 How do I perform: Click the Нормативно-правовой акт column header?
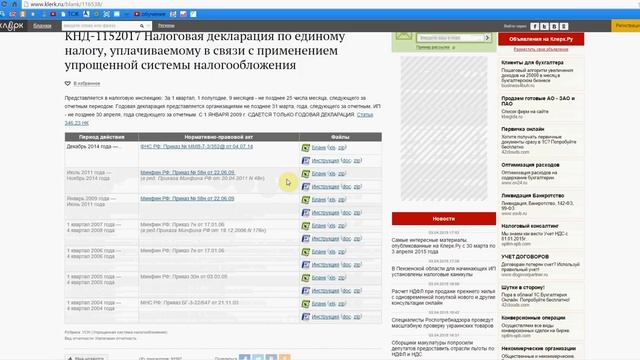click(x=219, y=137)
